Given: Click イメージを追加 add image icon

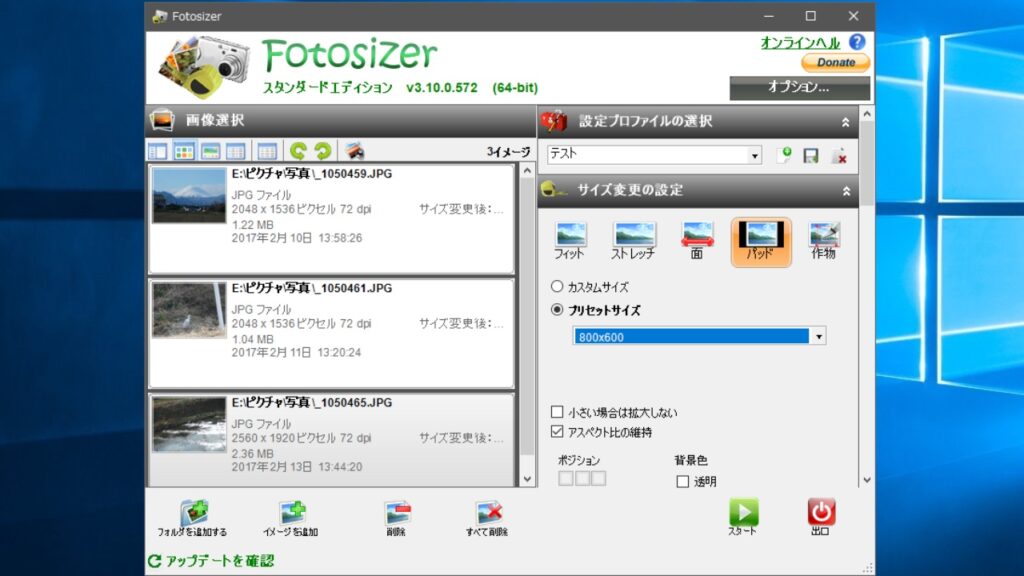Looking at the screenshot, I should point(291,519).
